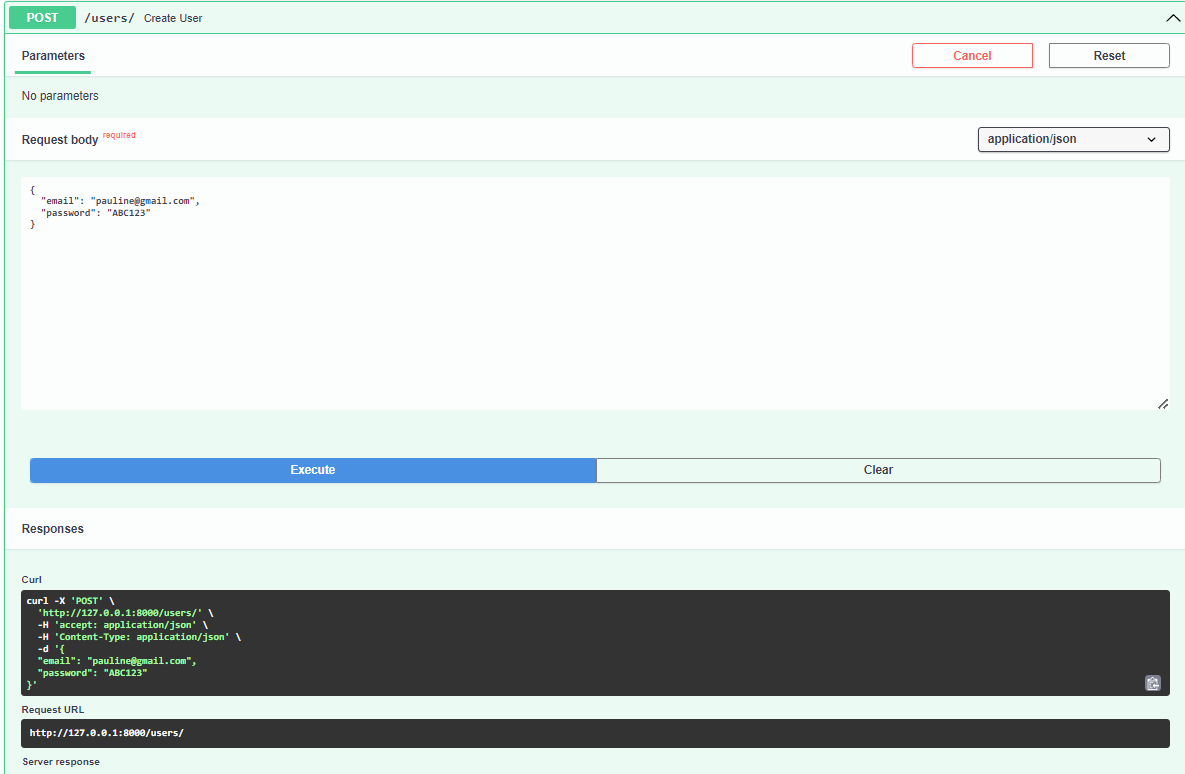The image size is (1185, 774).
Task: Click the Responses section header
Action: [52, 528]
